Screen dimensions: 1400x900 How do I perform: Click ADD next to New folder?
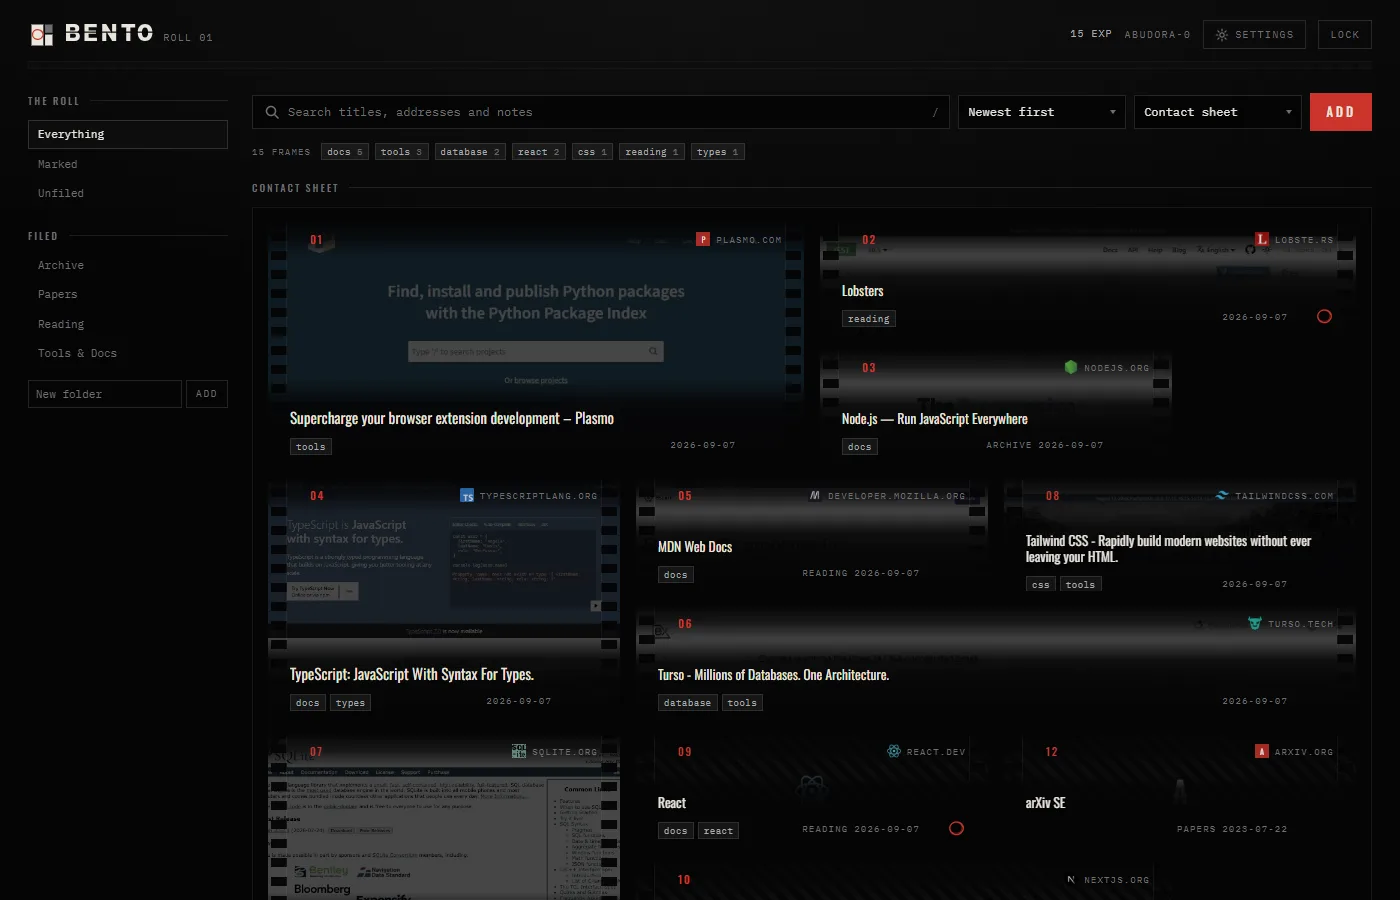(x=207, y=394)
